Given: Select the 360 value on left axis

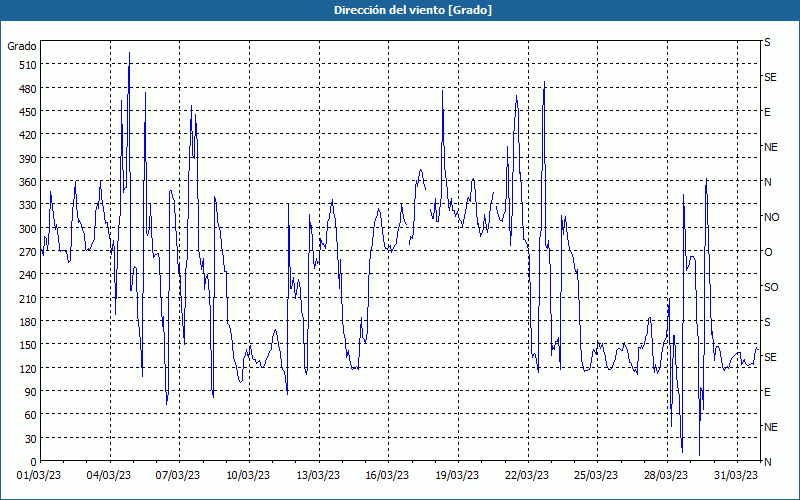Looking at the screenshot, I should [27, 182].
